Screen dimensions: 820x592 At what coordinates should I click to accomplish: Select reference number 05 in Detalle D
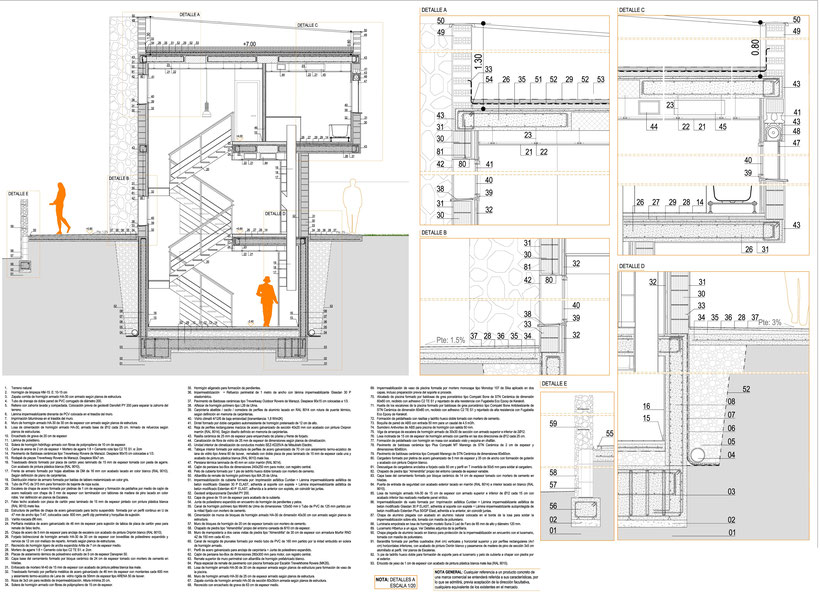click(x=731, y=441)
